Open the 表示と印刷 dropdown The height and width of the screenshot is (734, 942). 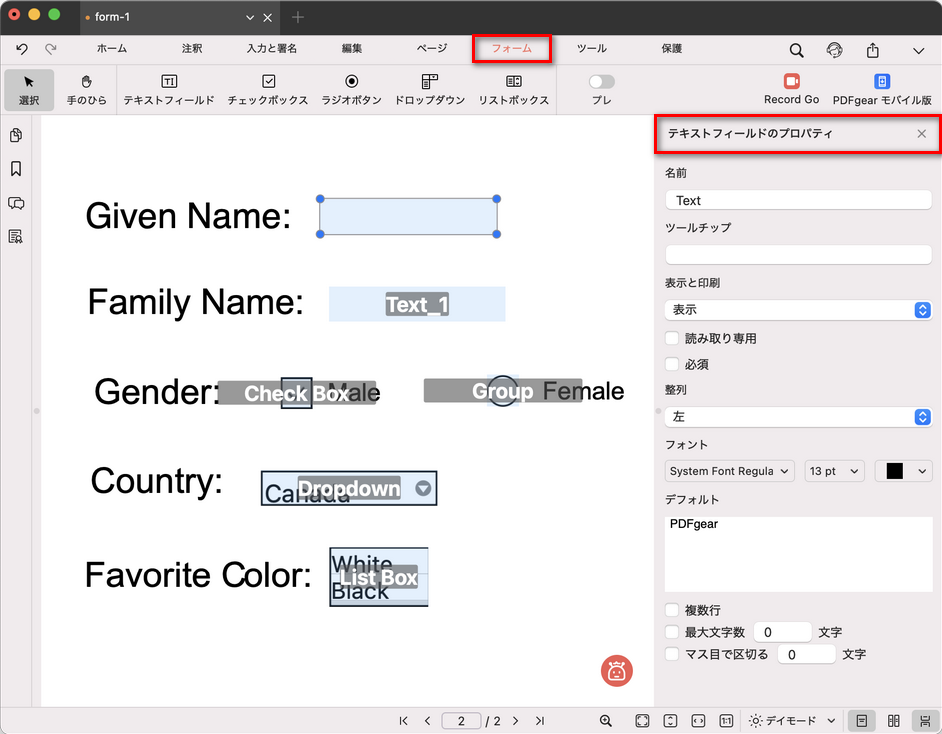(x=798, y=310)
